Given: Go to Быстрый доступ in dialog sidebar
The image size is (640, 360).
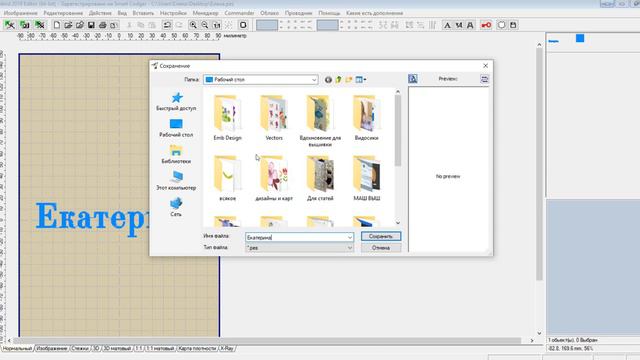Looking at the screenshot, I should (x=176, y=102).
